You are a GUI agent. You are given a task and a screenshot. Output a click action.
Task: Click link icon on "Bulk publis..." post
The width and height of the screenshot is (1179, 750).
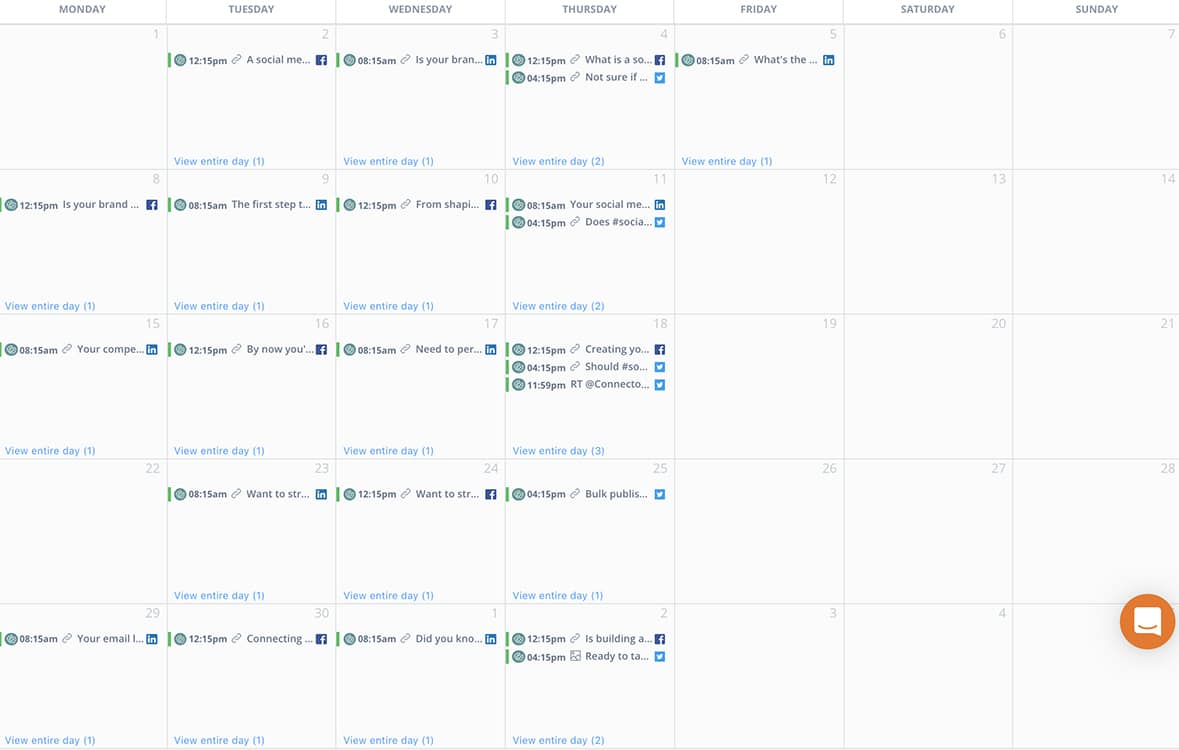(x=575, y=493)
